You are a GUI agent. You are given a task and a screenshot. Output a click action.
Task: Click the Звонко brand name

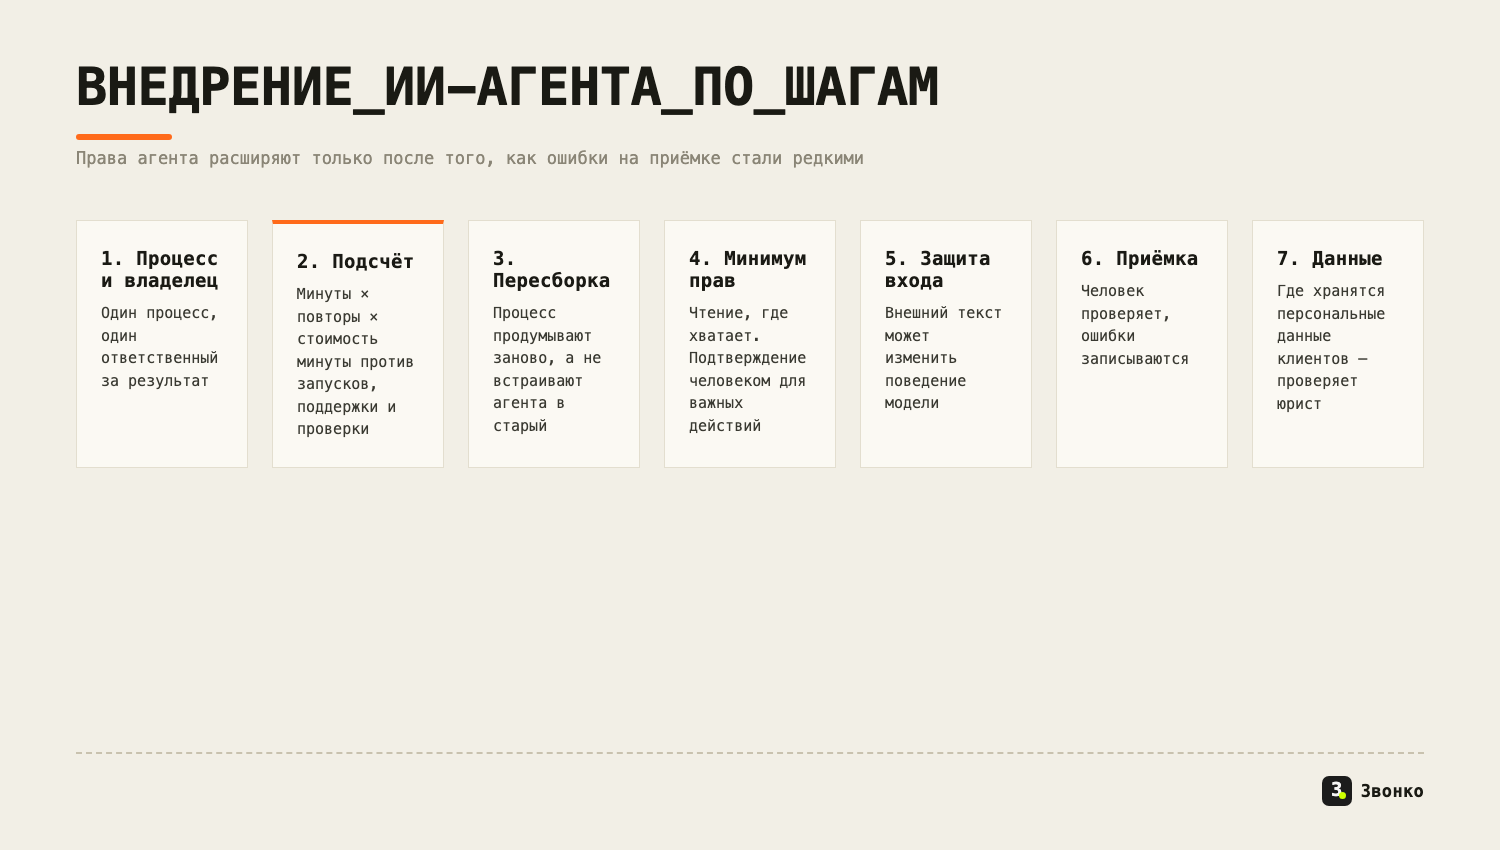1392,791
